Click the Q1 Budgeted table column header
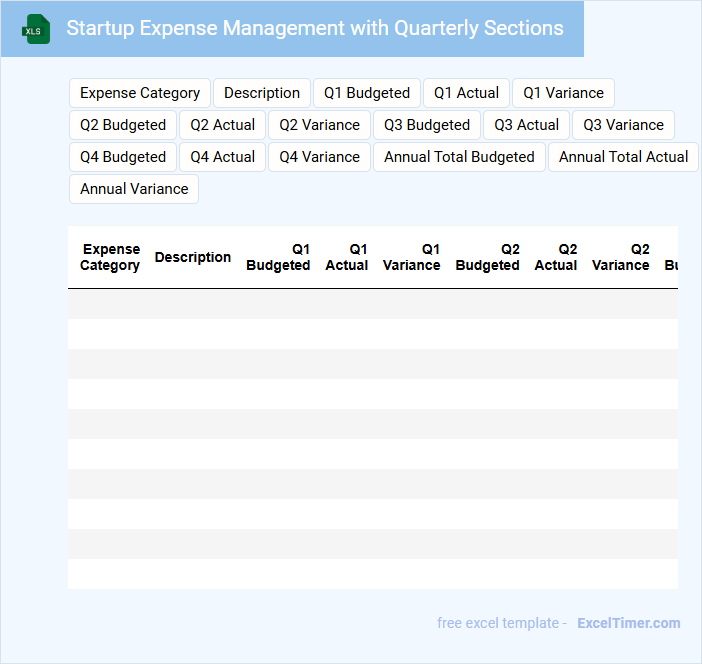This screenshot has height=664, width=702. click(278, 257)
